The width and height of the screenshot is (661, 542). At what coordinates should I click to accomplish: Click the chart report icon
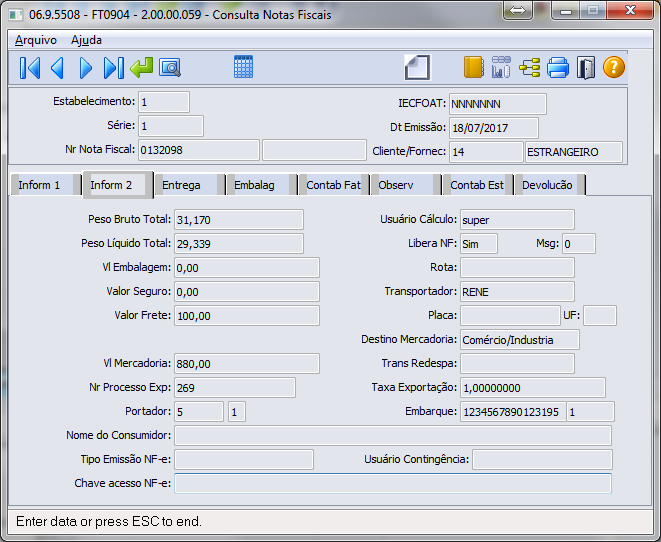coord(501,67)
